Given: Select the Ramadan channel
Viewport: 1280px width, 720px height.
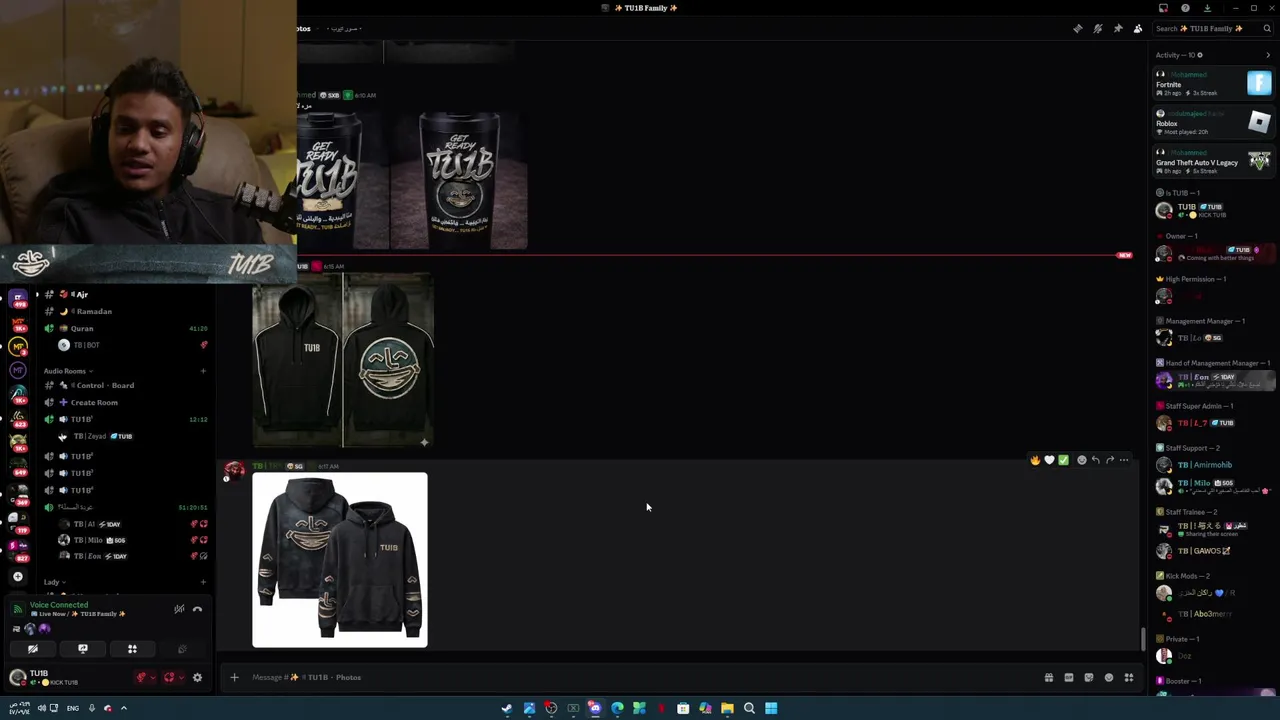Looking at the screenshot, I should (125, 311).
